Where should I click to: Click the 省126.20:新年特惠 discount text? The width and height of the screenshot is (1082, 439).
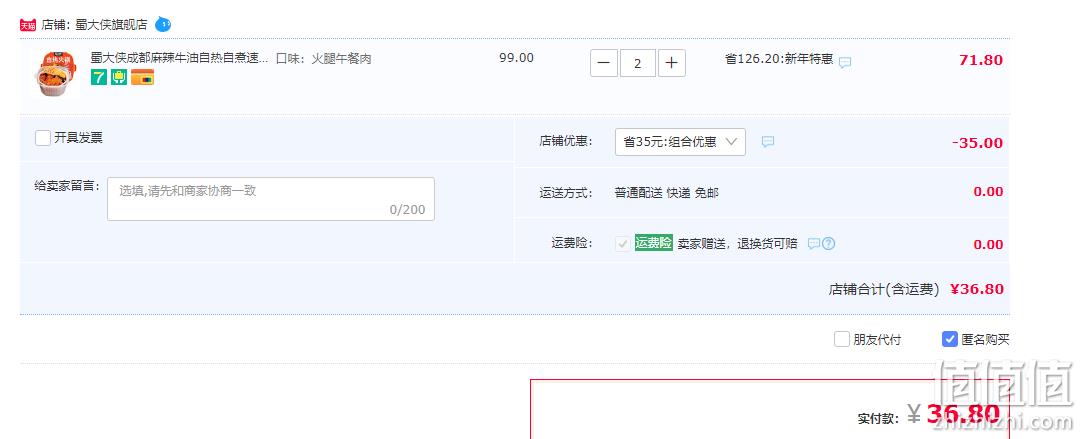pyautogui.click(x=779, y=59)
